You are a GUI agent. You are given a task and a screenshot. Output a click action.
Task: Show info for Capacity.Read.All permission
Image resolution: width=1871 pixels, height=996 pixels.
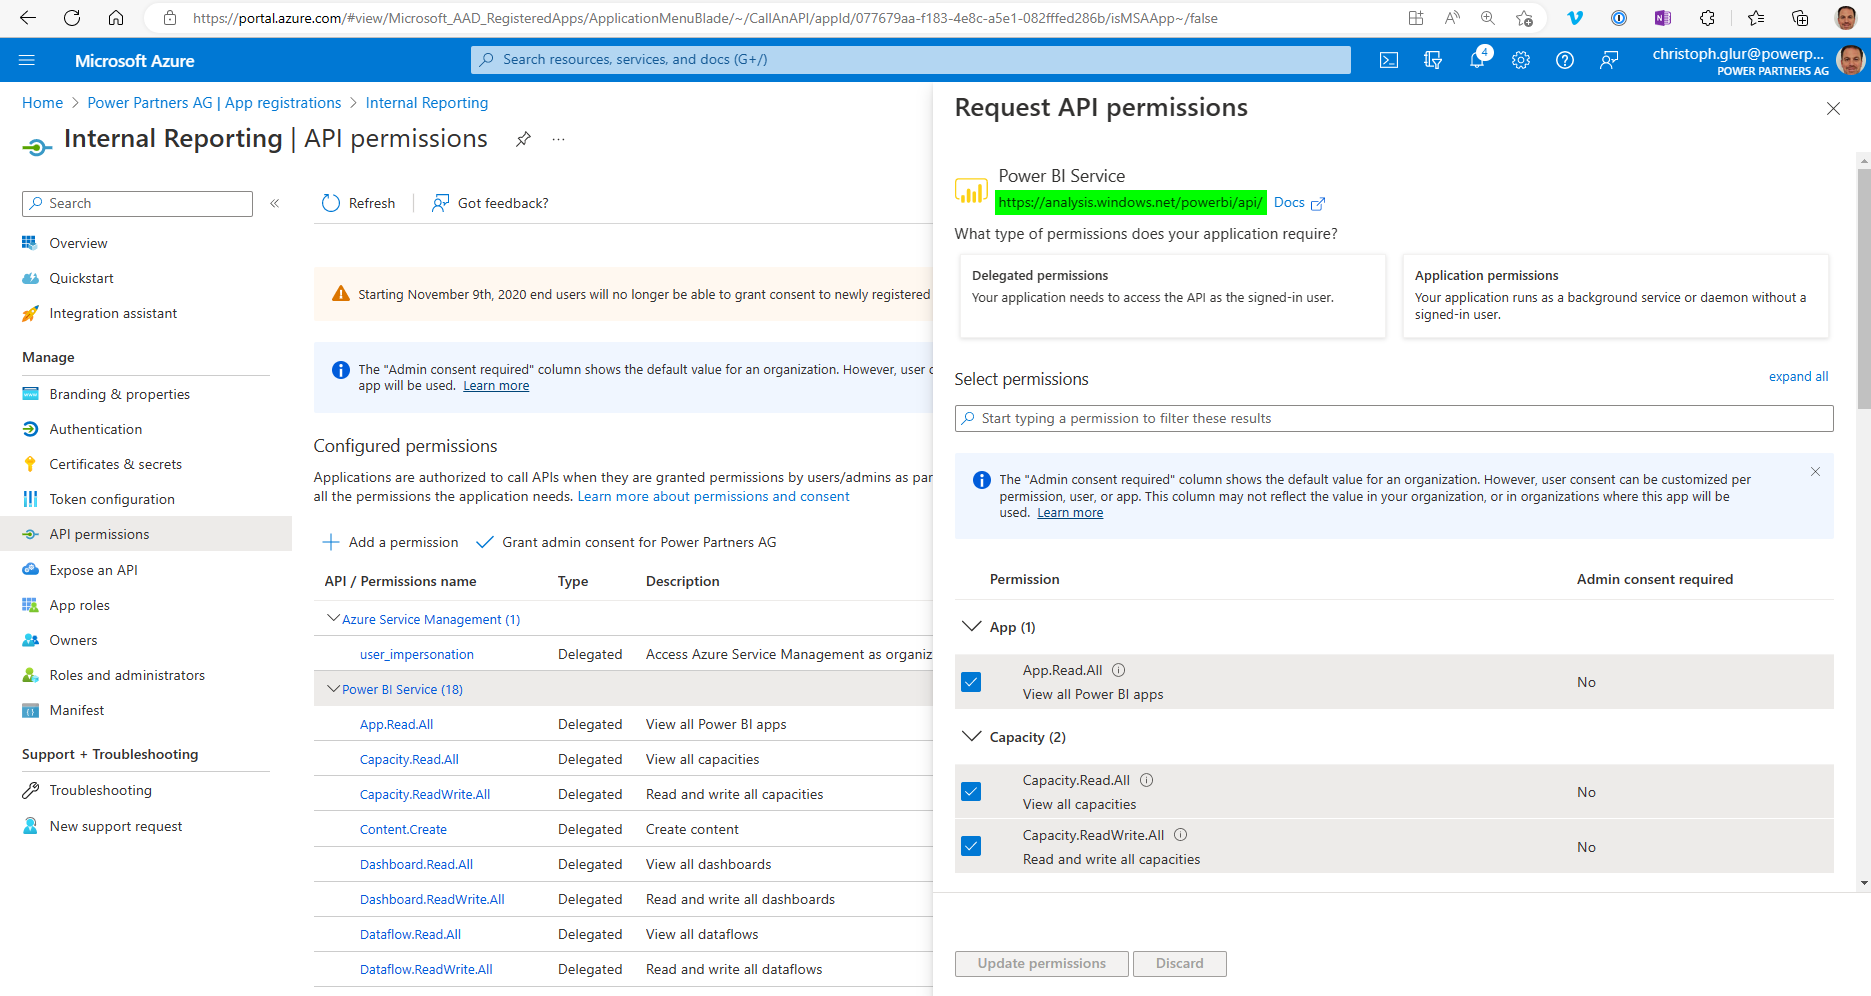point(1147,780)
